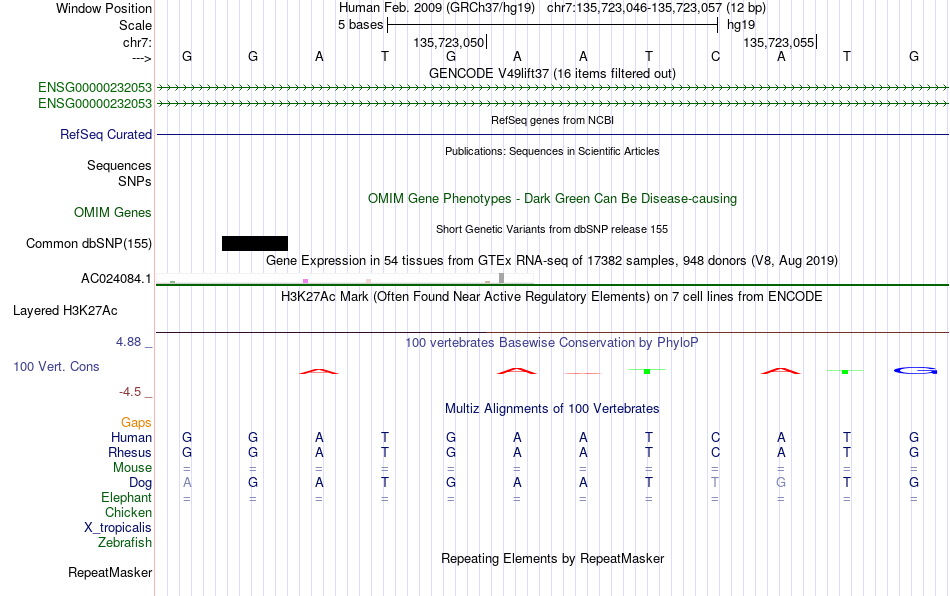
Task: Click the AC024084.1 gene label
Action: (x=116, y=279)
